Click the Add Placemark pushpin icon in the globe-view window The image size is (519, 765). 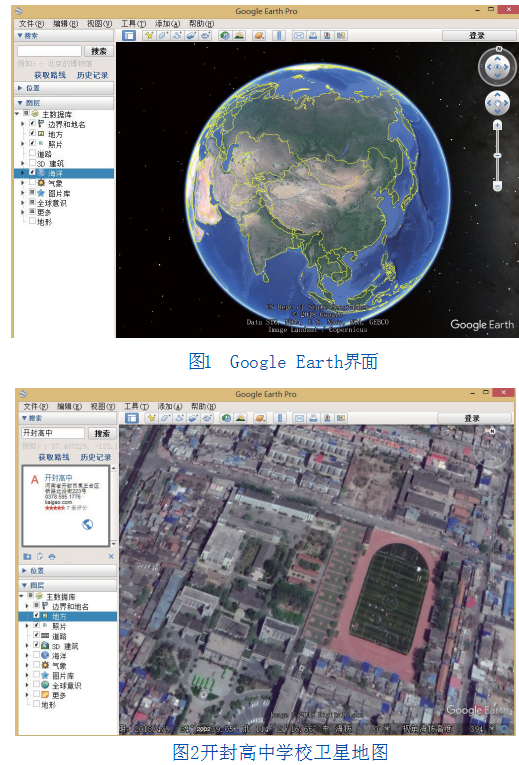(x=149, y=35)
